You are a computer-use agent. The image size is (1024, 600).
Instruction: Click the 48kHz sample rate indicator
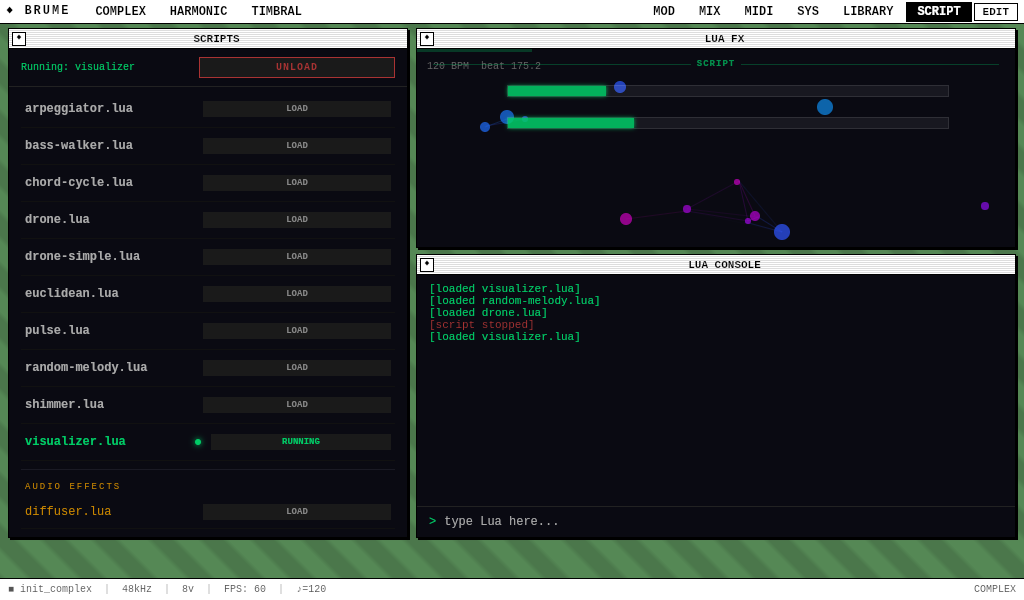[x=137, y=589]
